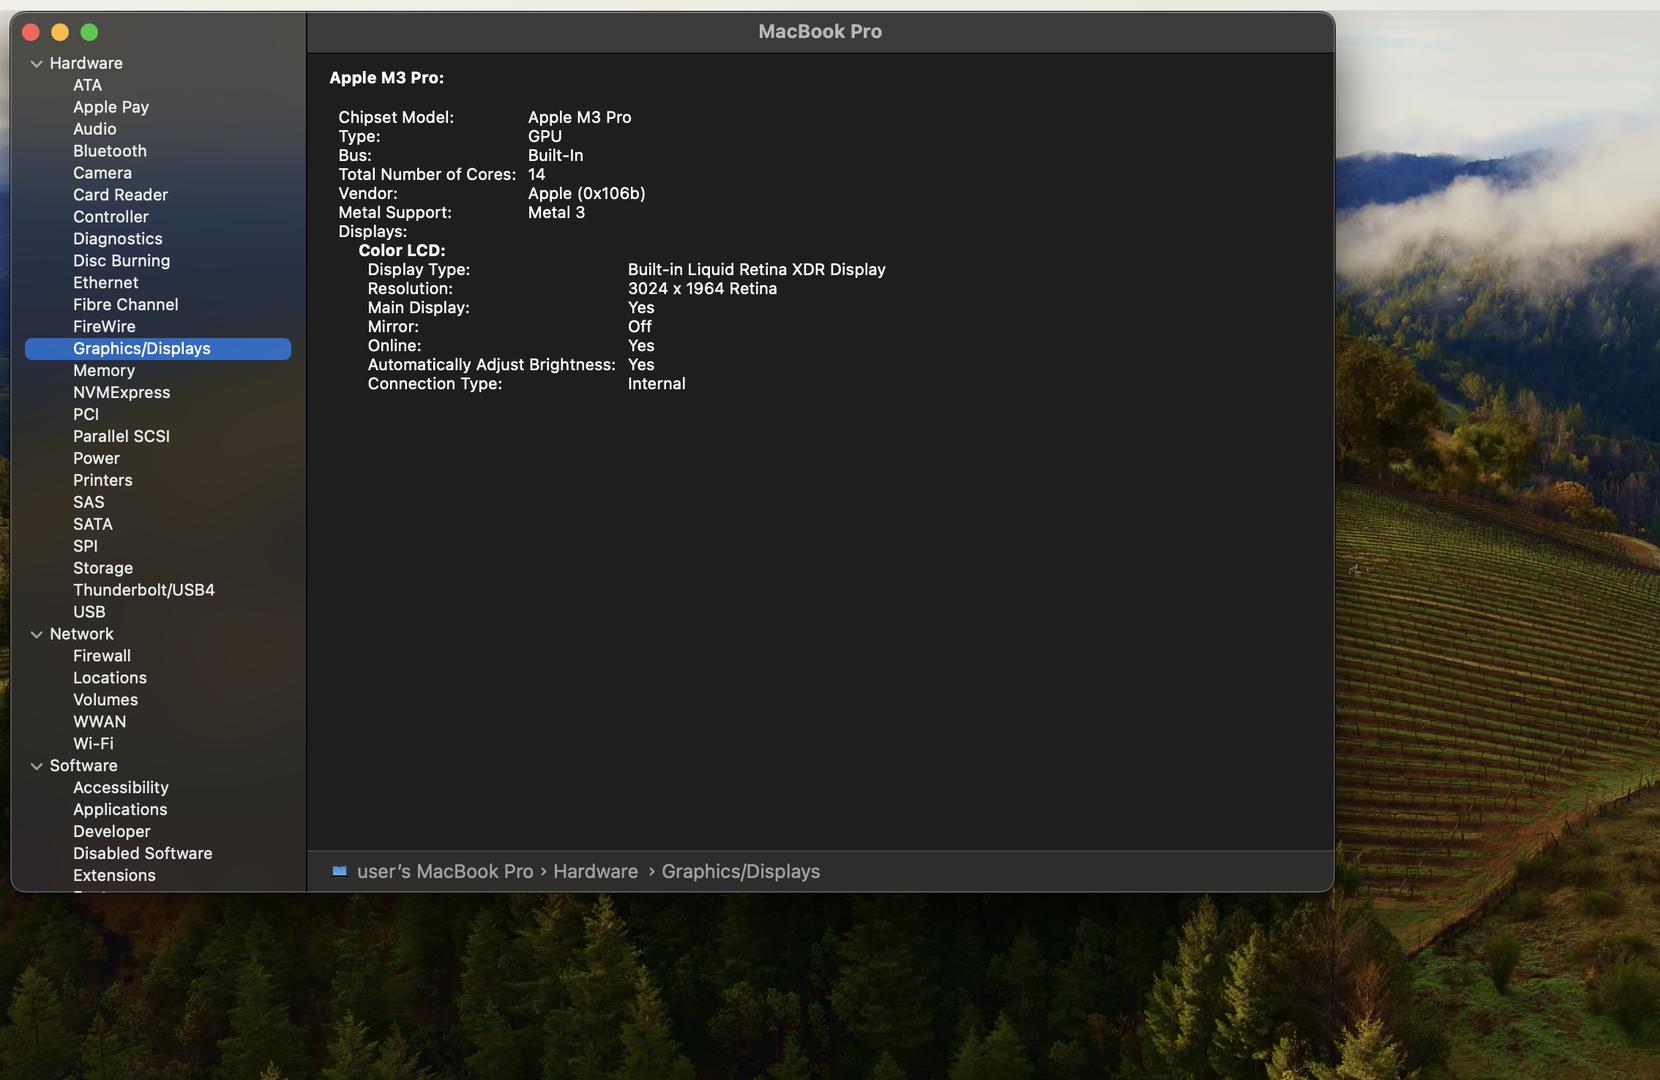Screen dimensions: 1660x1080
Task: Click the green zoom window button
Action: tap(89, 33)
